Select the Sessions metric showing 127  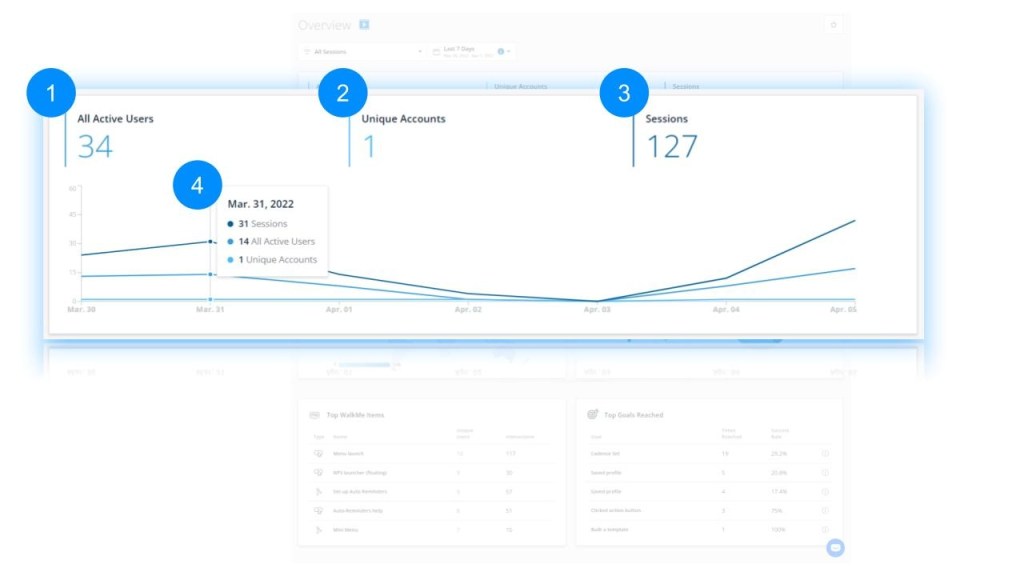click(x=671, y=137)
